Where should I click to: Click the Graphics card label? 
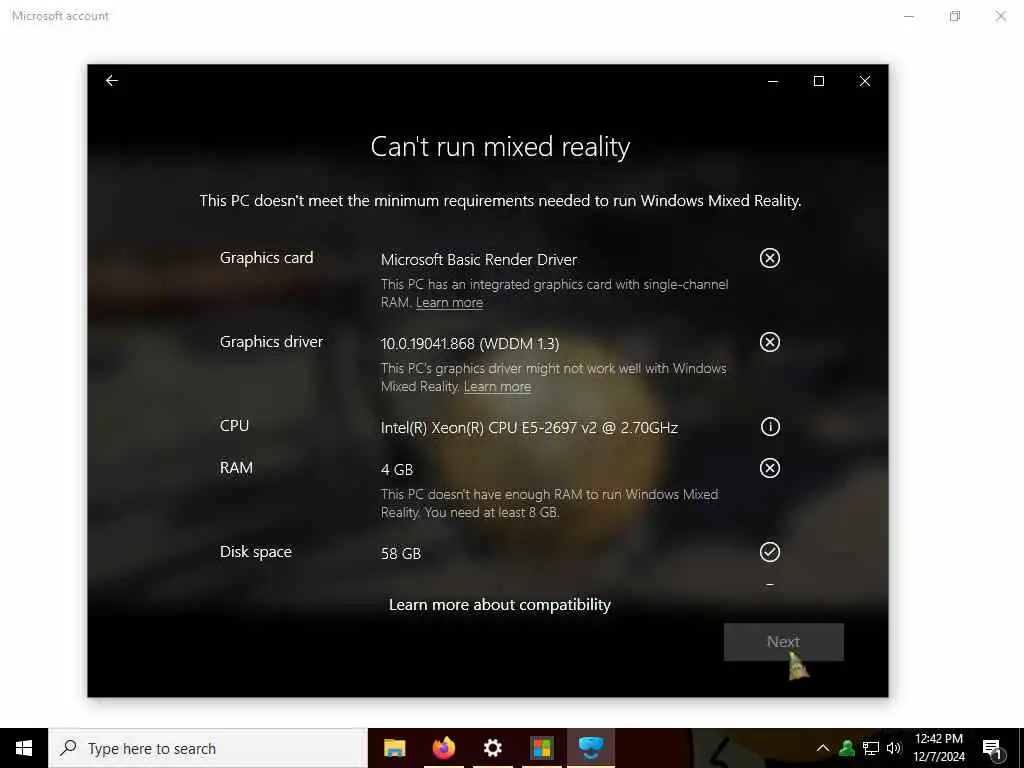click(x=266, y=258)
